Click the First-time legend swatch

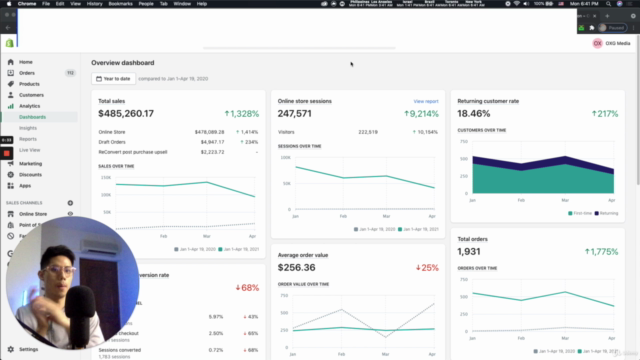570,213
